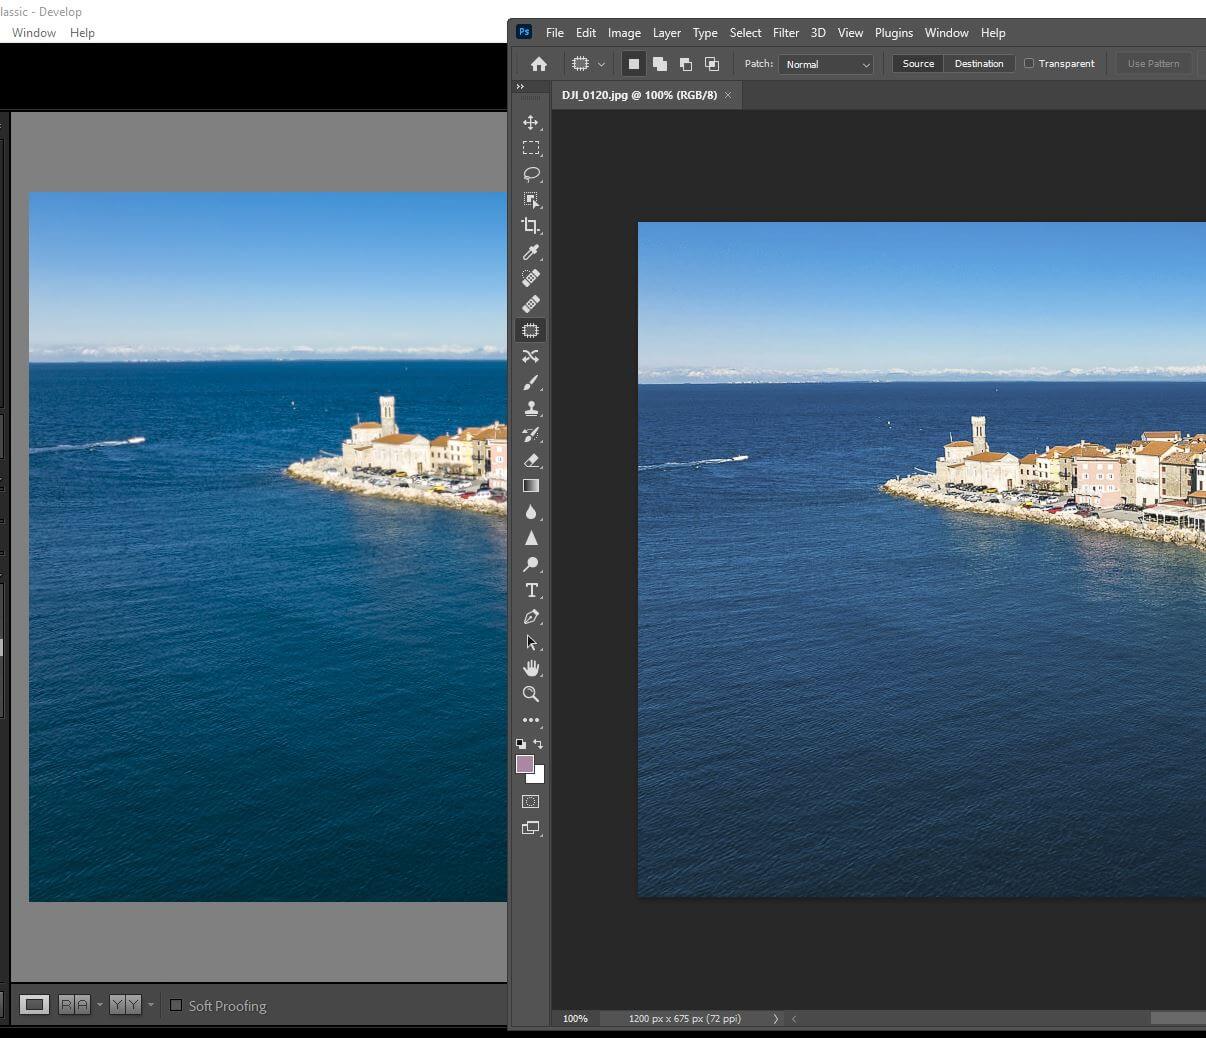Image resolution: width=1206 pixels, height=1038 pixels.
Task: Toggle Soft Proofing in Lightroom
Action: pos(176,1006)
